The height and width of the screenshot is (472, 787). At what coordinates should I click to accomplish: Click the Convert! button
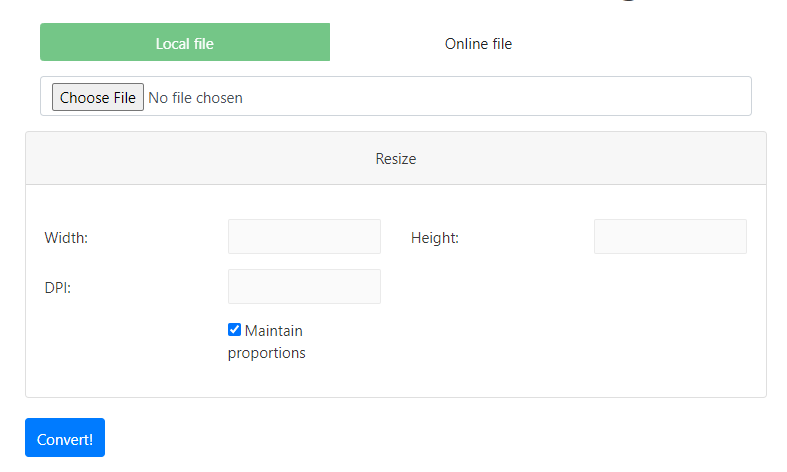coord(65,438)
